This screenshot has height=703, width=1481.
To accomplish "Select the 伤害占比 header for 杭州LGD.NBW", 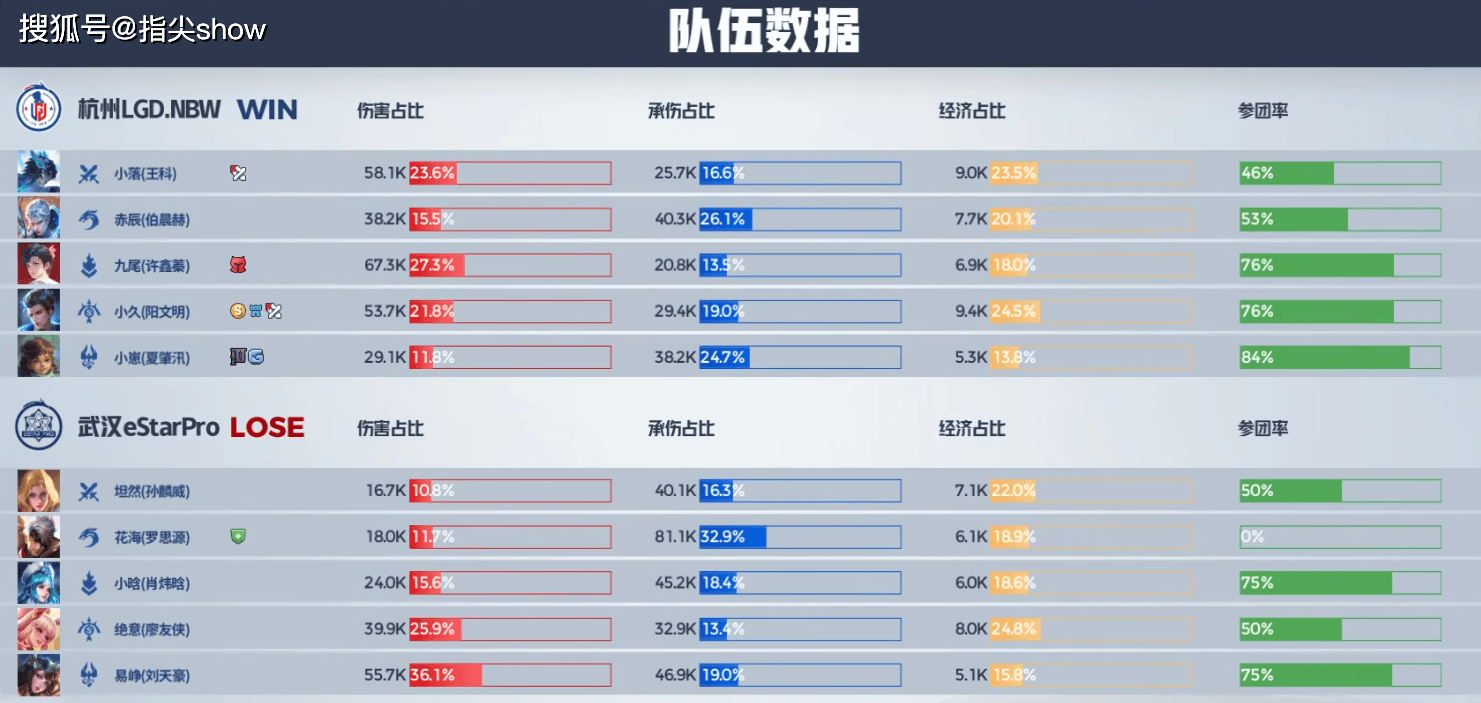I will tap(390, 111).
